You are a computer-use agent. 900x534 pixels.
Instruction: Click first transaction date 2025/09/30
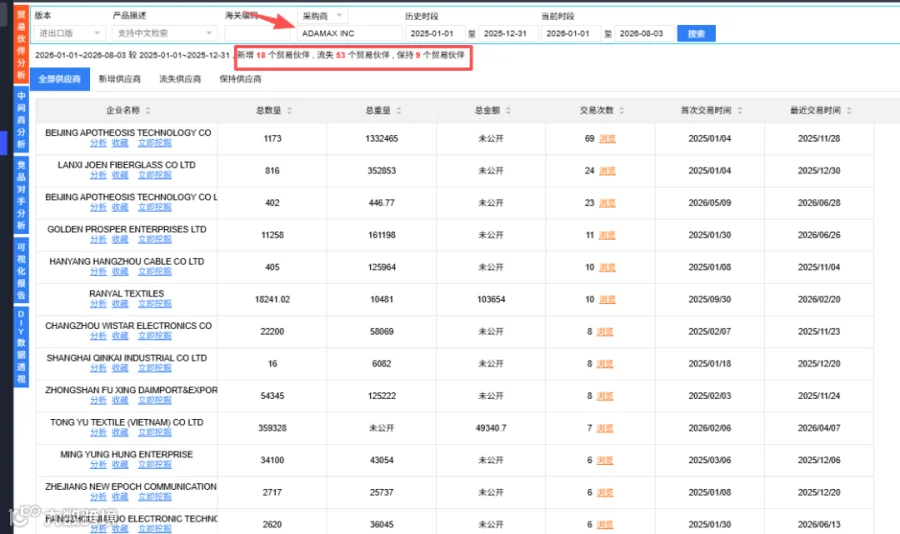(x=709, y=299)
